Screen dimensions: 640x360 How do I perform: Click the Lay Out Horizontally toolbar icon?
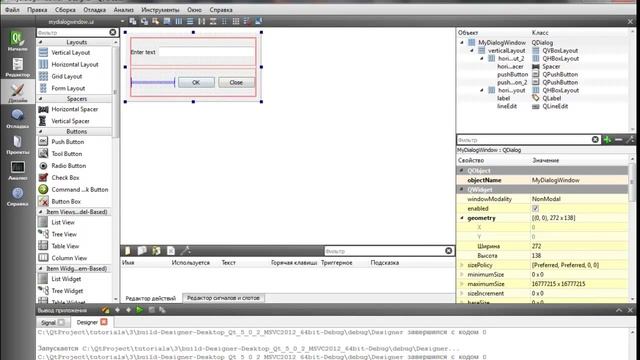tap(178, 21)
